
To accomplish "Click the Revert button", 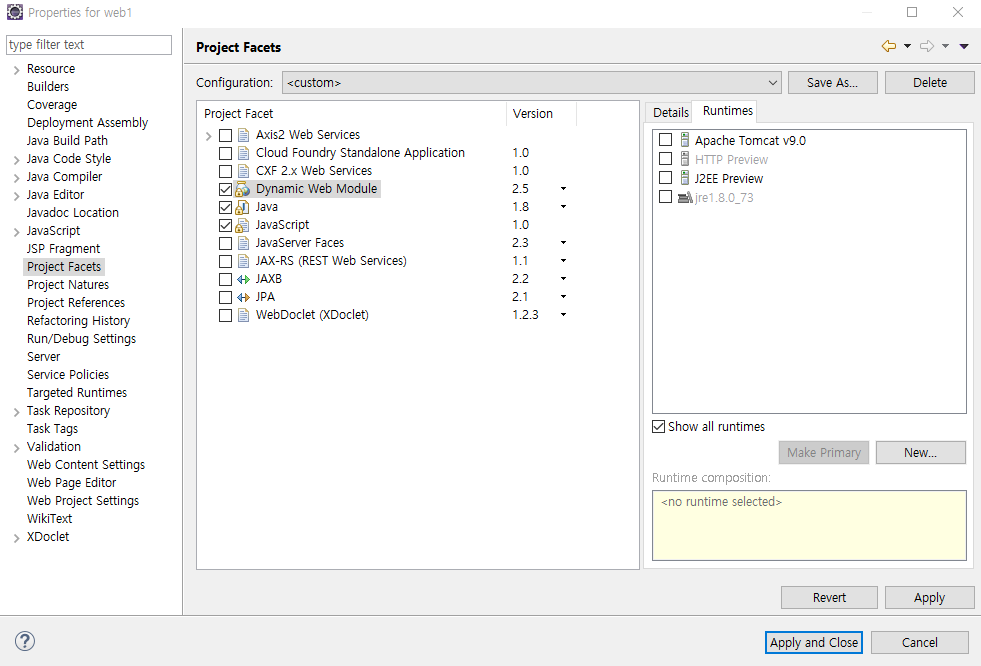I will (829, 597).
